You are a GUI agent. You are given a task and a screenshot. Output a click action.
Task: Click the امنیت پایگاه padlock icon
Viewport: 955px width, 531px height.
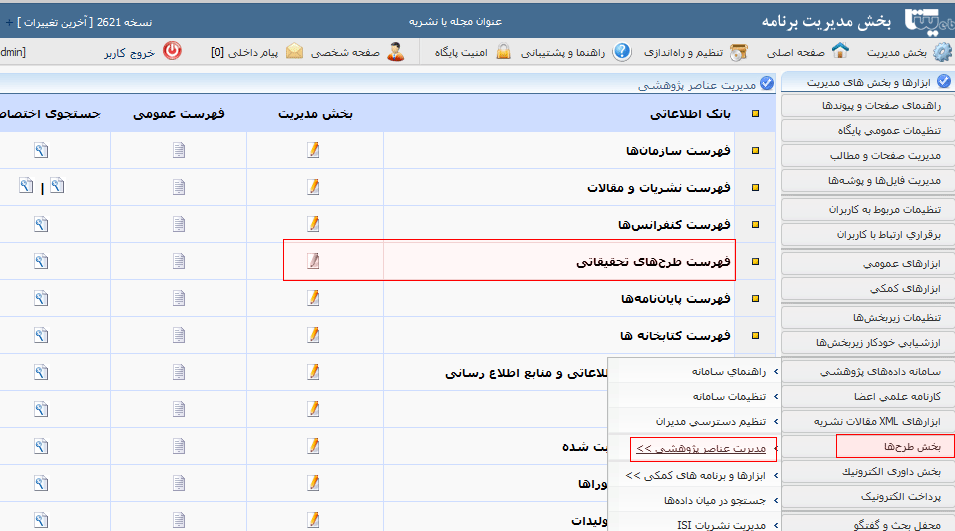click(x=505, y=51)
